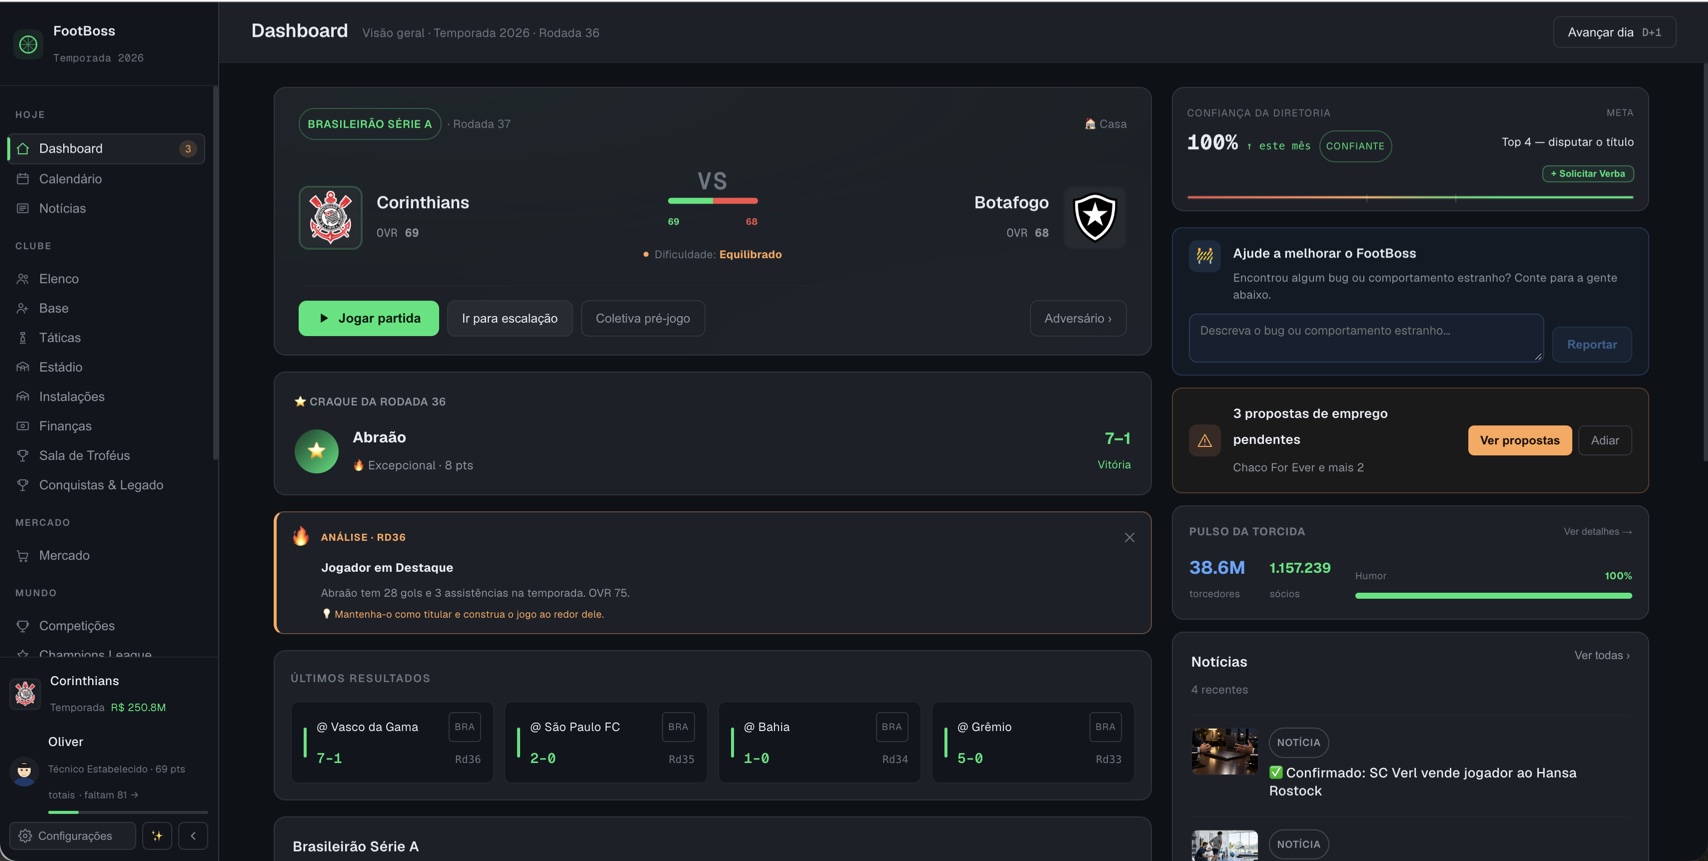This screenshot has height=861, width=1708.
Task: Click the Notícias sidebar icon
Action: [x=23, y=208]
